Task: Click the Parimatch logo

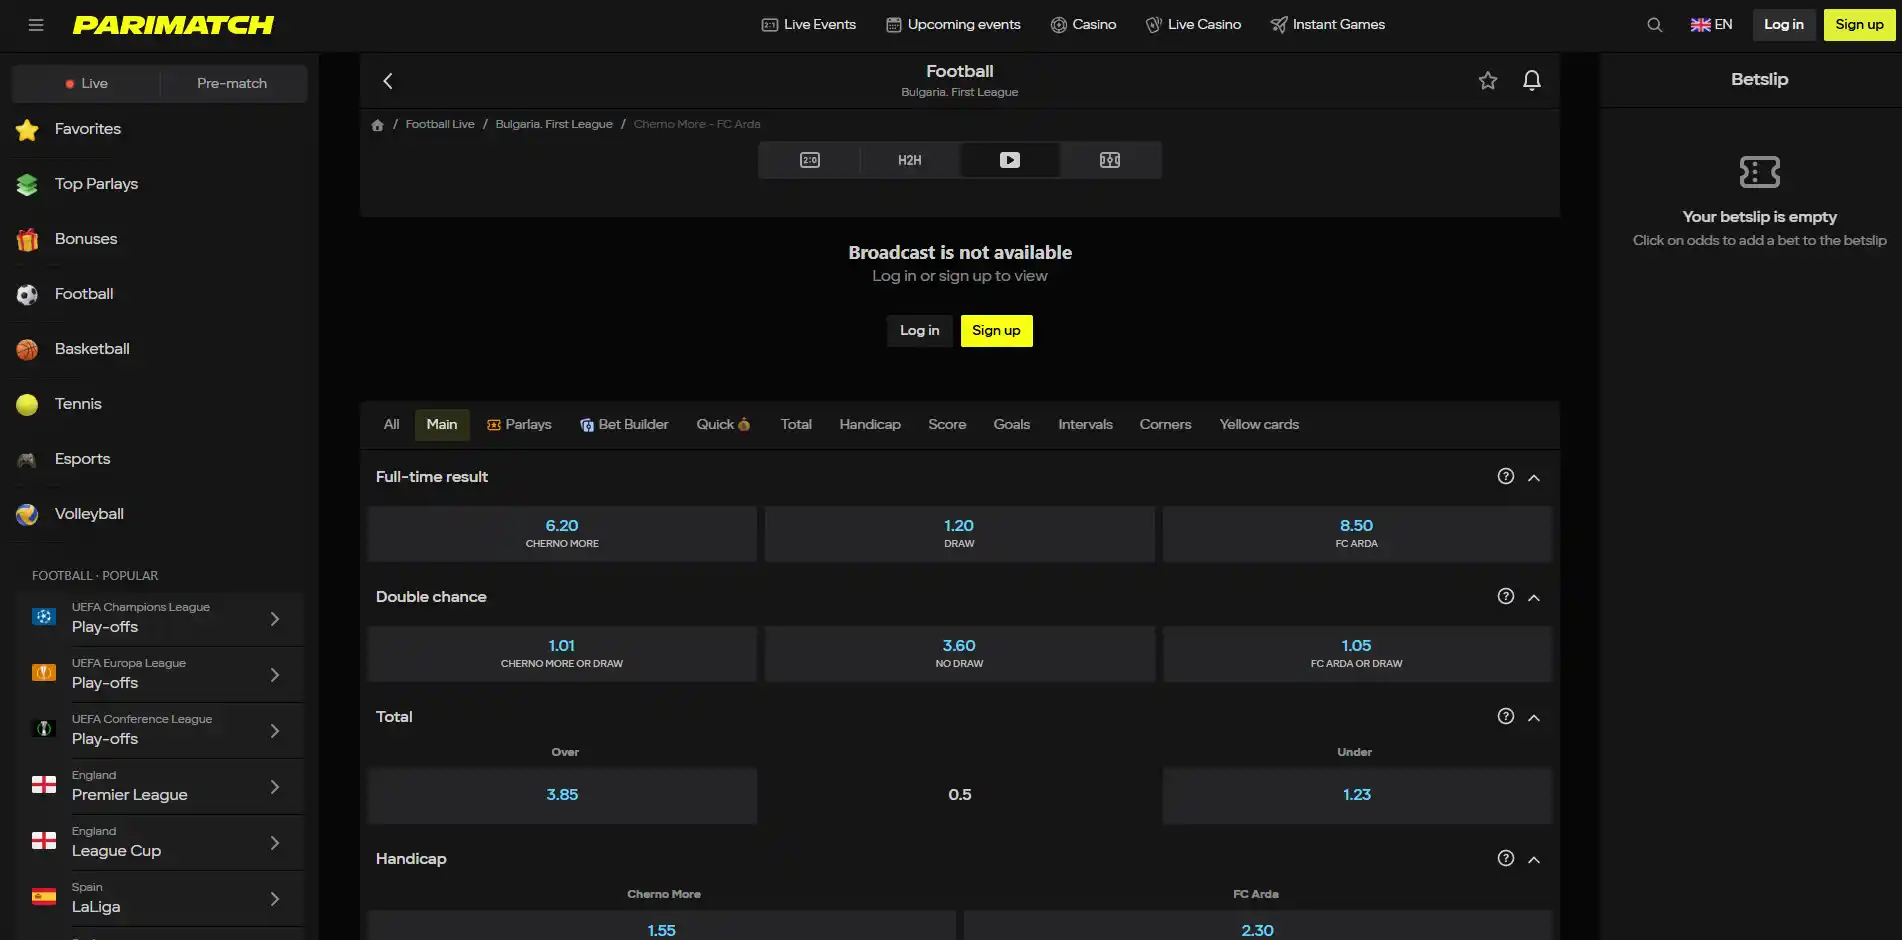Action: click(x=173, y=25)
